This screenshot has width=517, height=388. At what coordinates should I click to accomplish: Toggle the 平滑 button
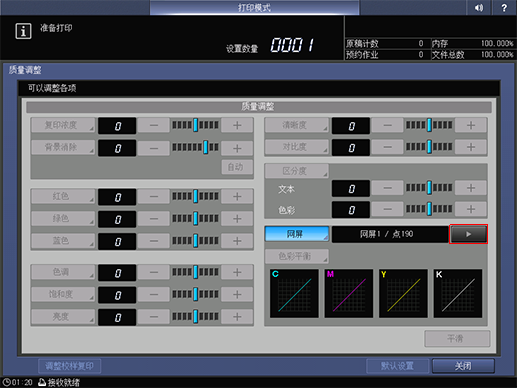(x=457, y=339)
